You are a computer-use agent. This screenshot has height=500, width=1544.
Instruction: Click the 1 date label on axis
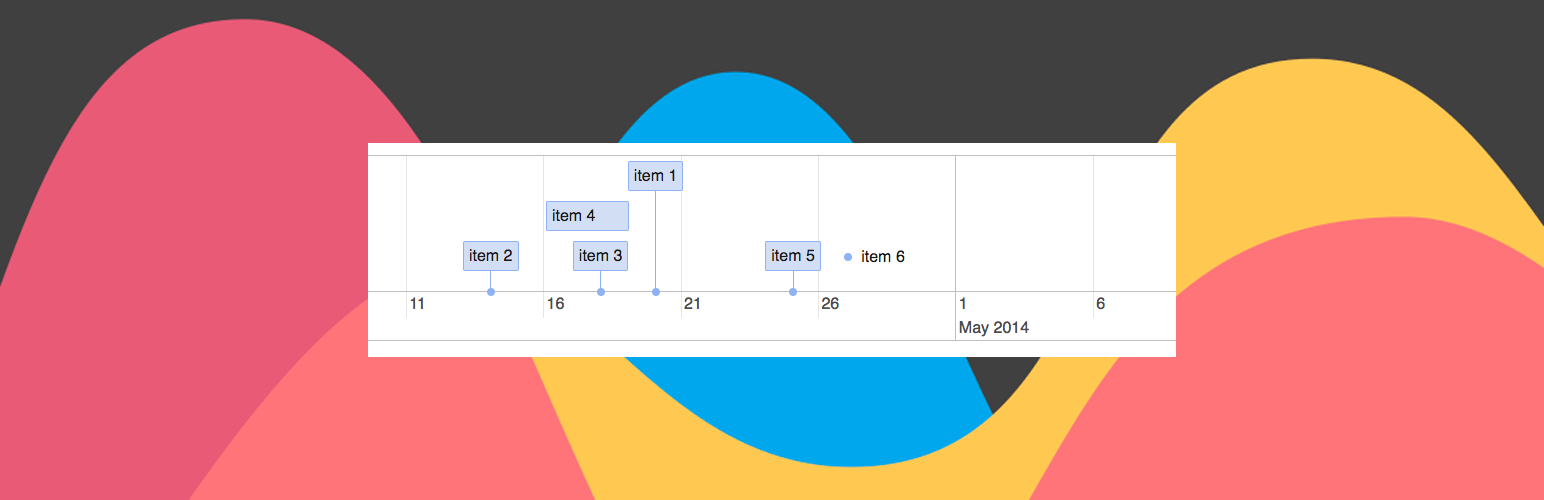point(963,304)
